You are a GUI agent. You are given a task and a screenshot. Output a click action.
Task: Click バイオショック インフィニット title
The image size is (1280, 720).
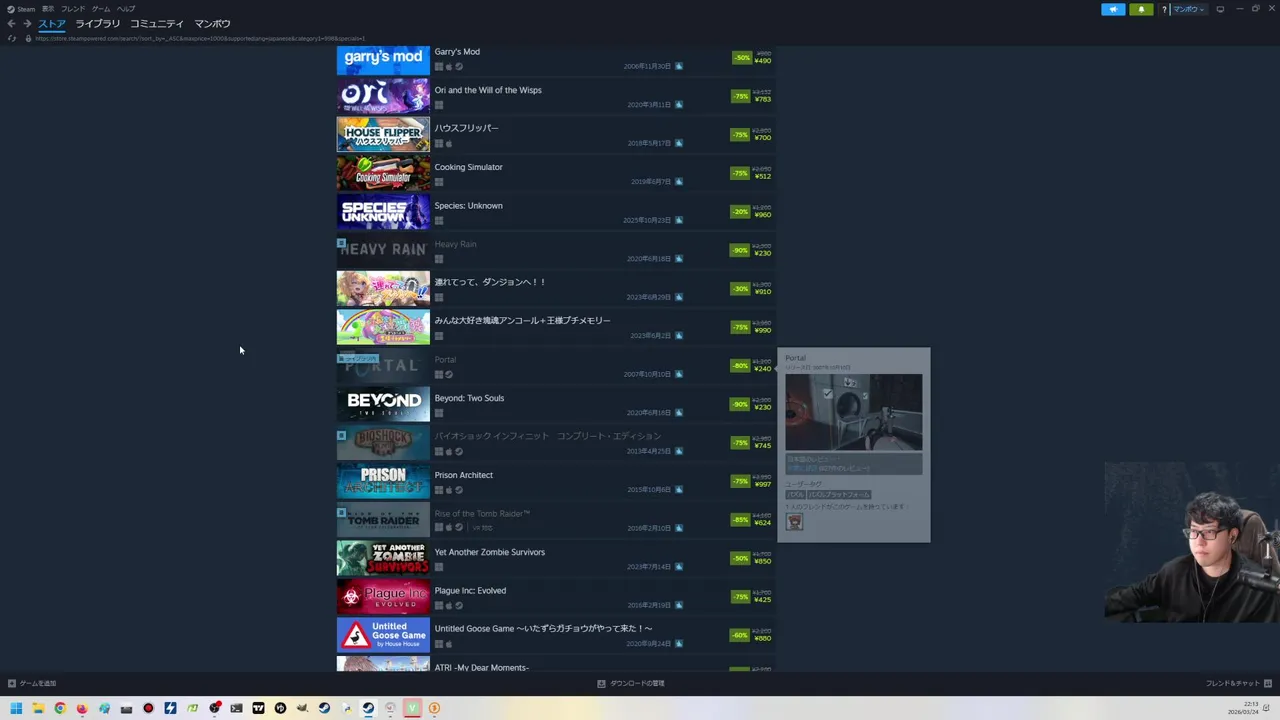pos(547,436)
